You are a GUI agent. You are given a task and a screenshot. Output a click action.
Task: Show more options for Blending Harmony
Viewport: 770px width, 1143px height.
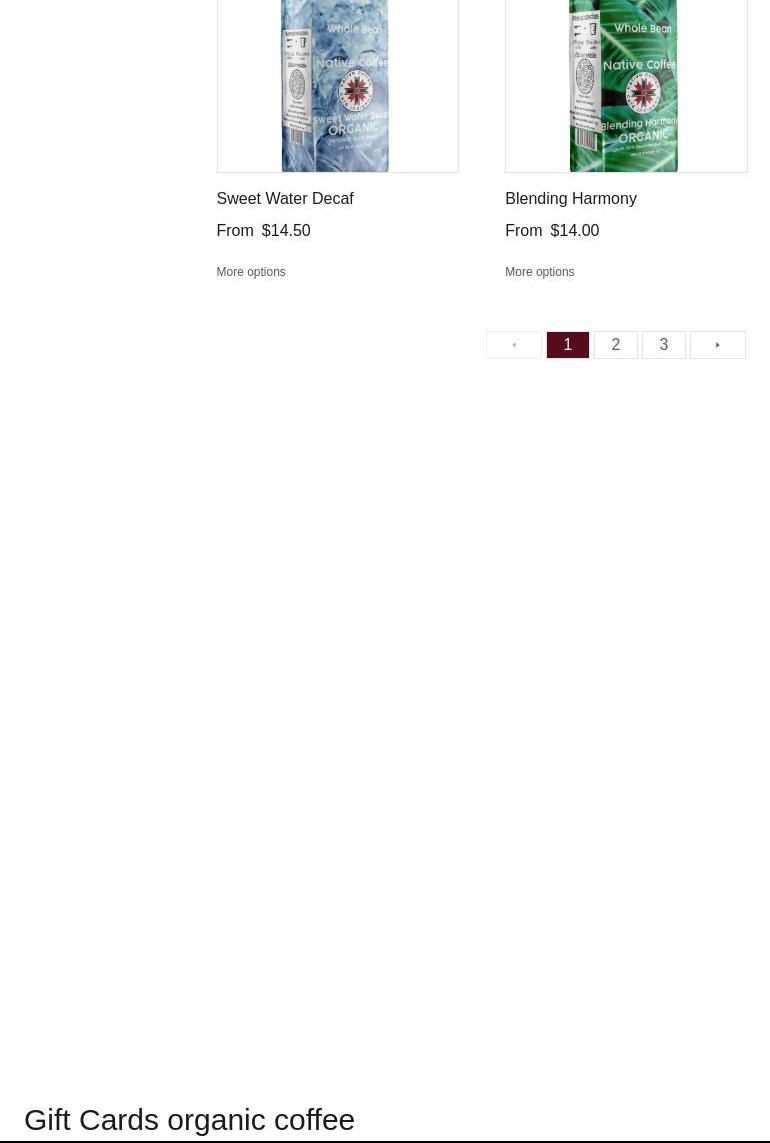click(x=540, y=272)
